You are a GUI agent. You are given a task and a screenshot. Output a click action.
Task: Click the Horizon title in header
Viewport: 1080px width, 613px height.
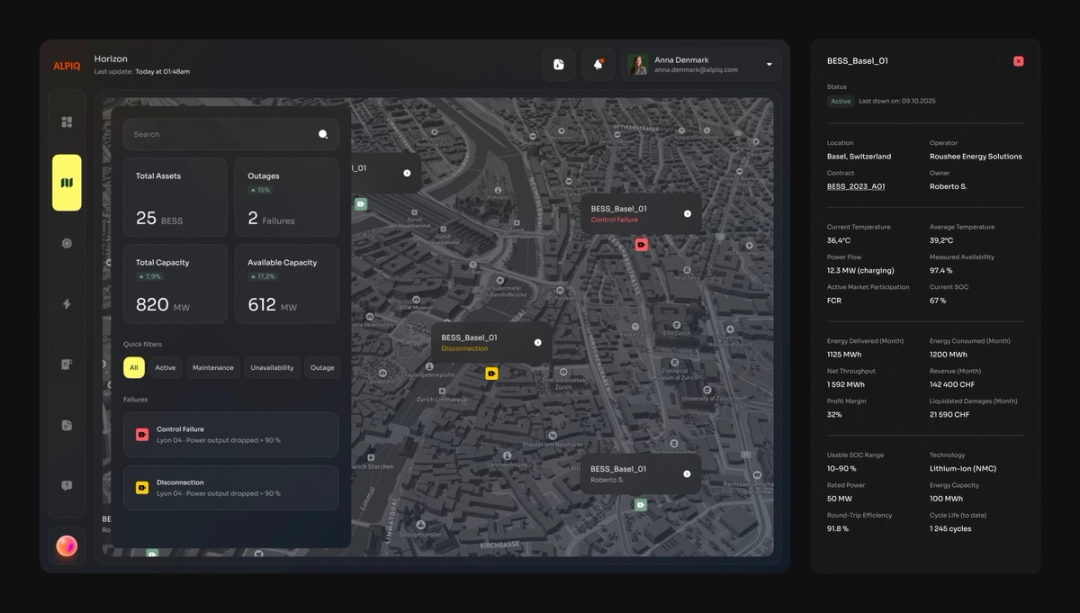coord(111,59)
